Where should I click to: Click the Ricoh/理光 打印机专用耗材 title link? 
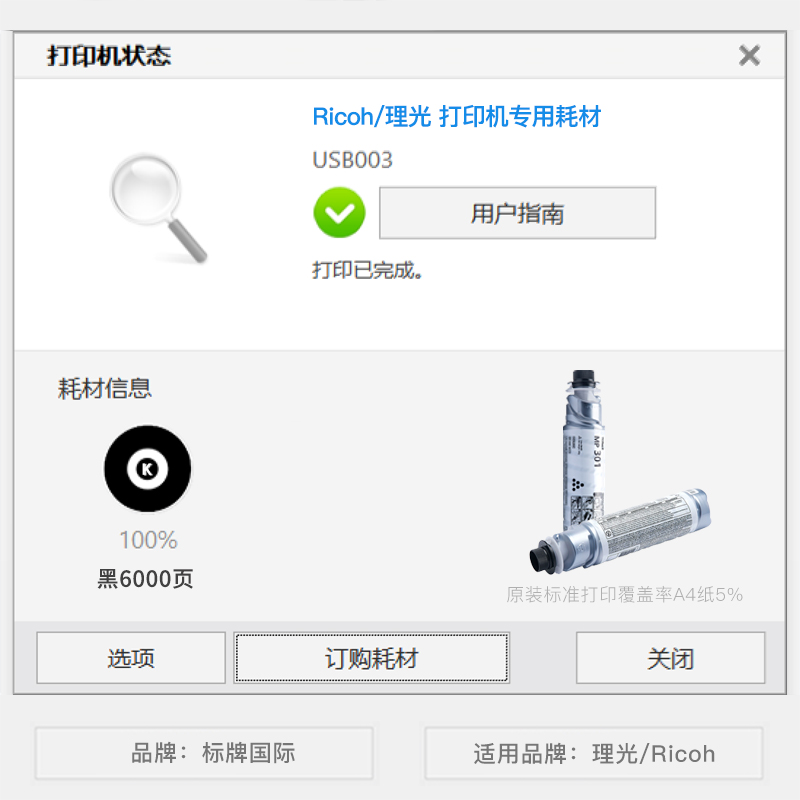point(457,116)
